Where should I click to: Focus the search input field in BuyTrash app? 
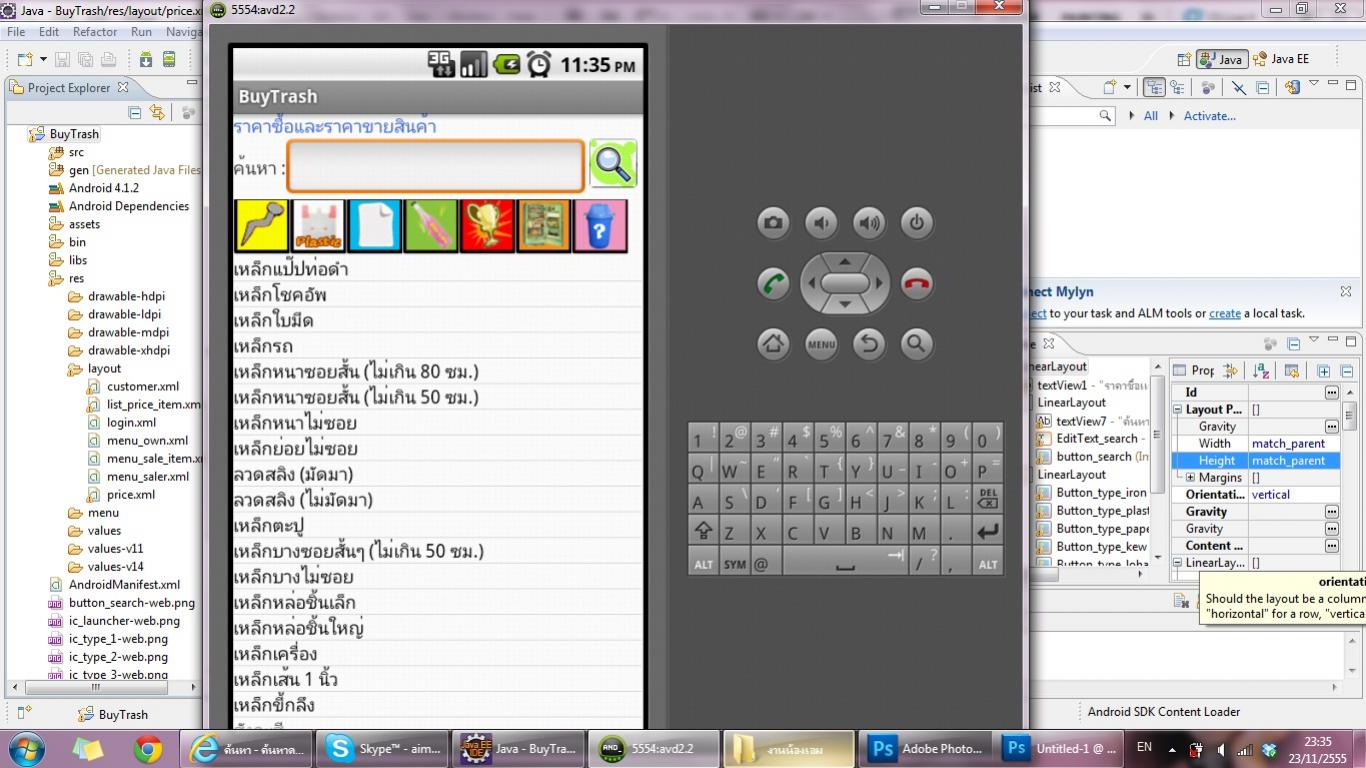tap(435, 165)
